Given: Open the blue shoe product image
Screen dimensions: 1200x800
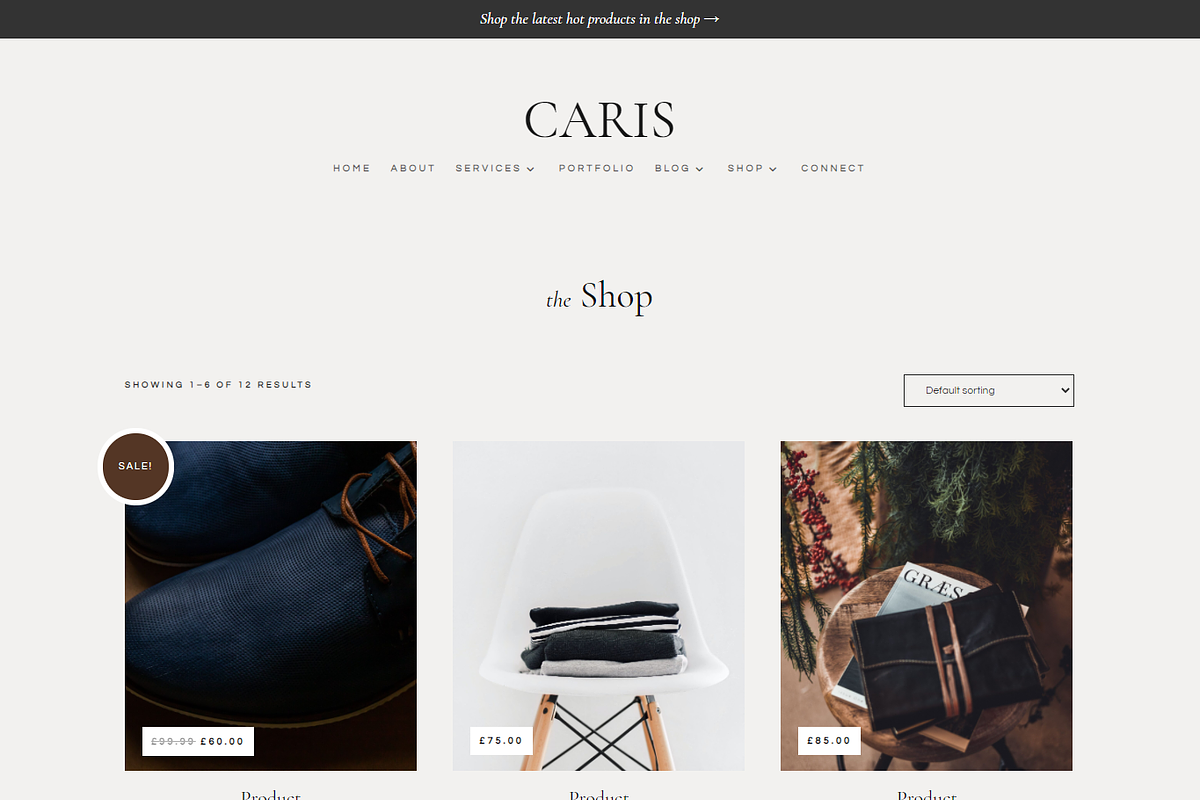Looking at the screenshot, I should point(271,606).
